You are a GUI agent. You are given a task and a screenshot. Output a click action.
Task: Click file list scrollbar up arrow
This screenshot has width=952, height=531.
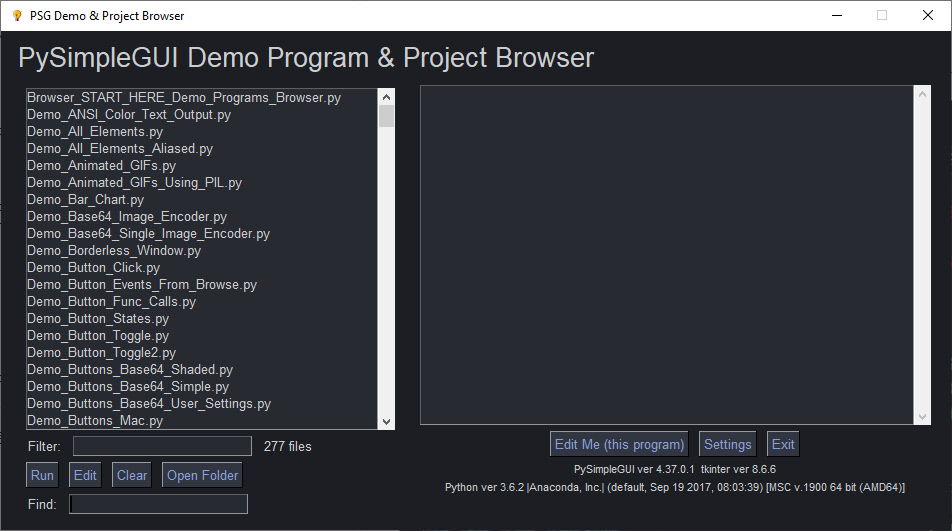coord(386,97)
